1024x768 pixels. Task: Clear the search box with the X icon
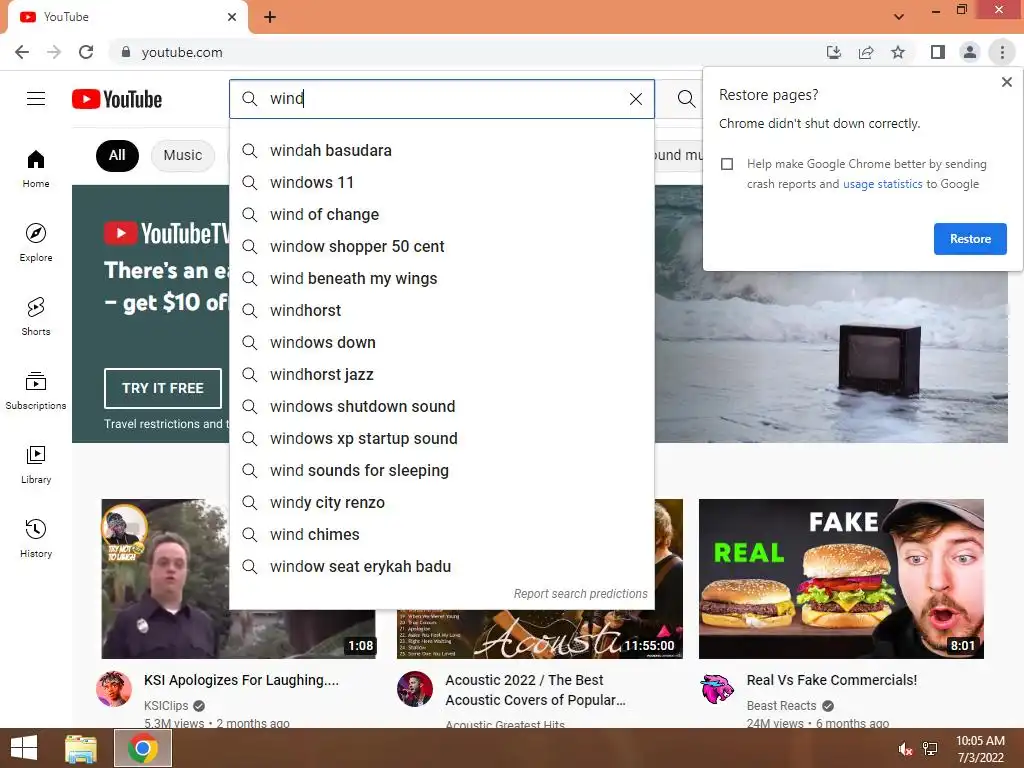coord(635,99)
